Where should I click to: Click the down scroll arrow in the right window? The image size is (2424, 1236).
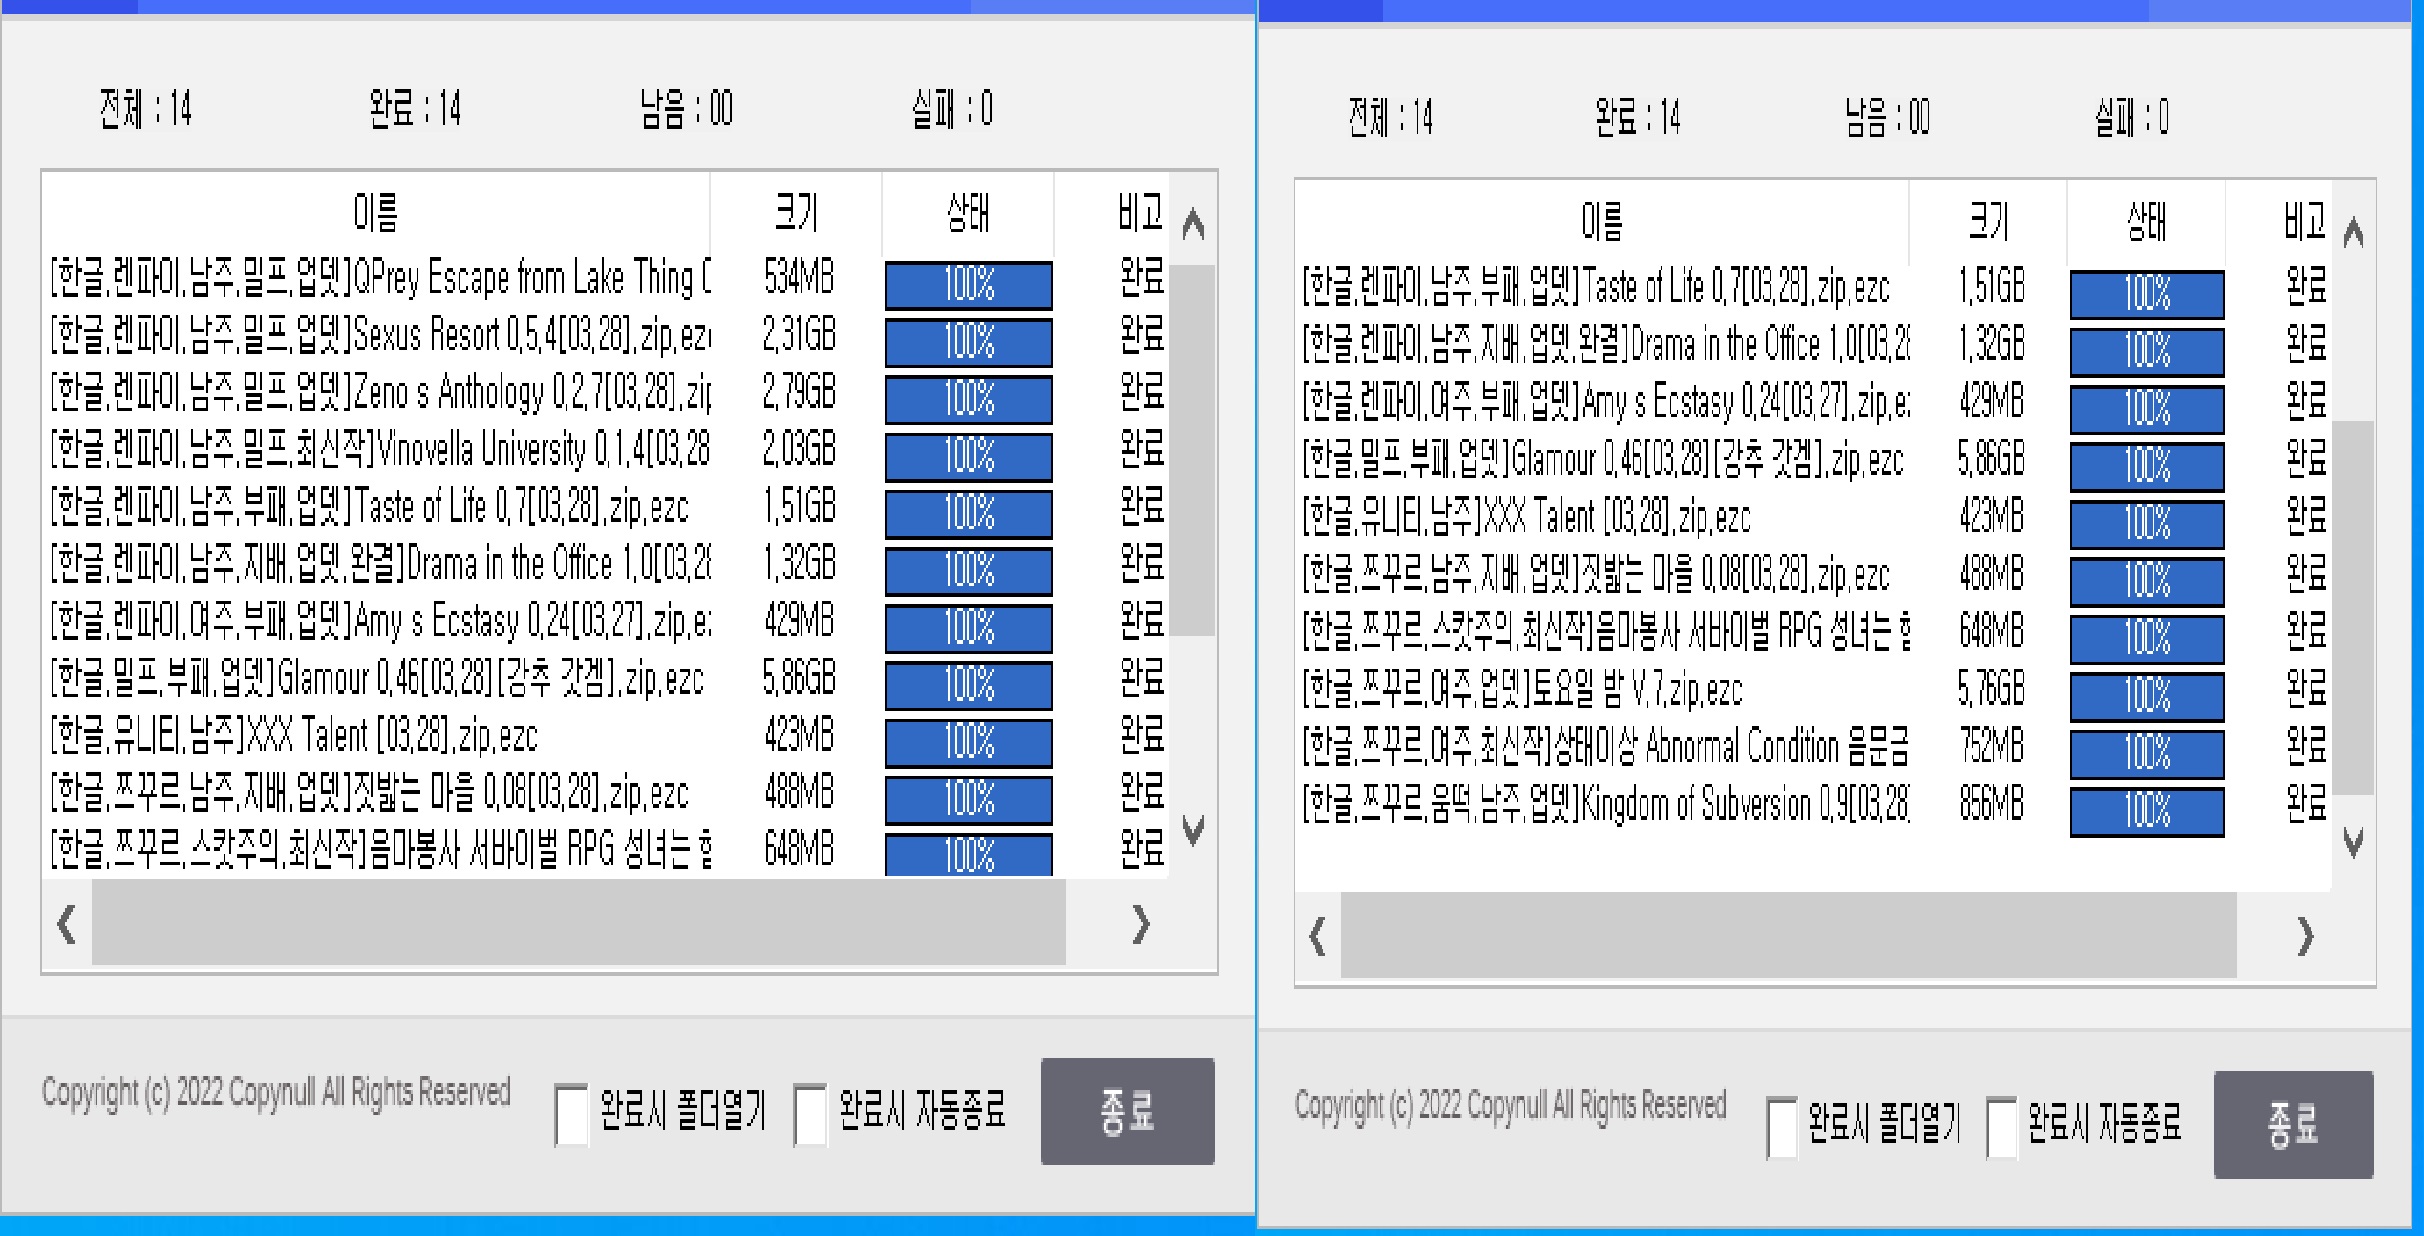point(2355,843)
